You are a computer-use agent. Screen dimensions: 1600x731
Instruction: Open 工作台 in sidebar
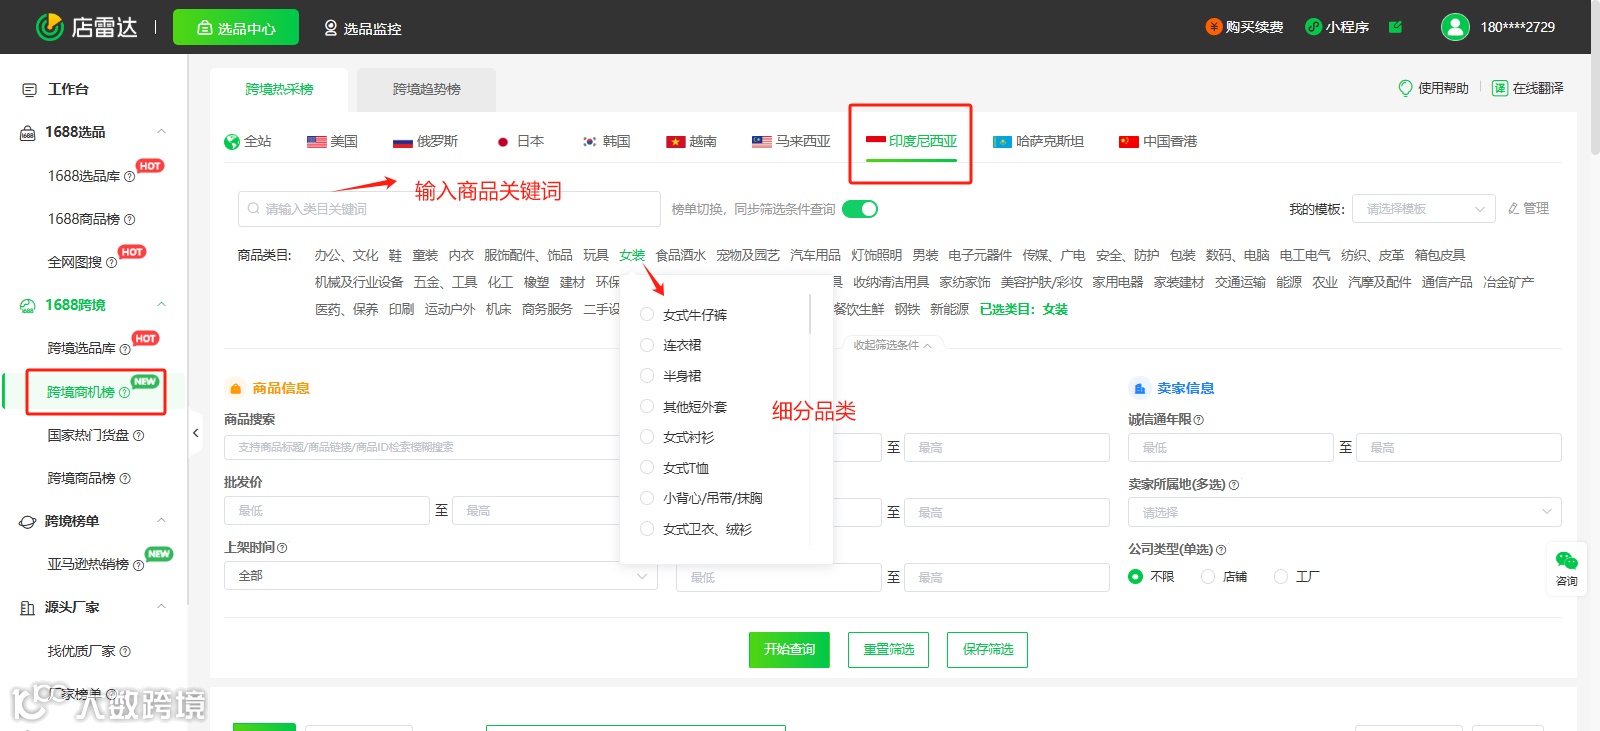coord(68,90)
